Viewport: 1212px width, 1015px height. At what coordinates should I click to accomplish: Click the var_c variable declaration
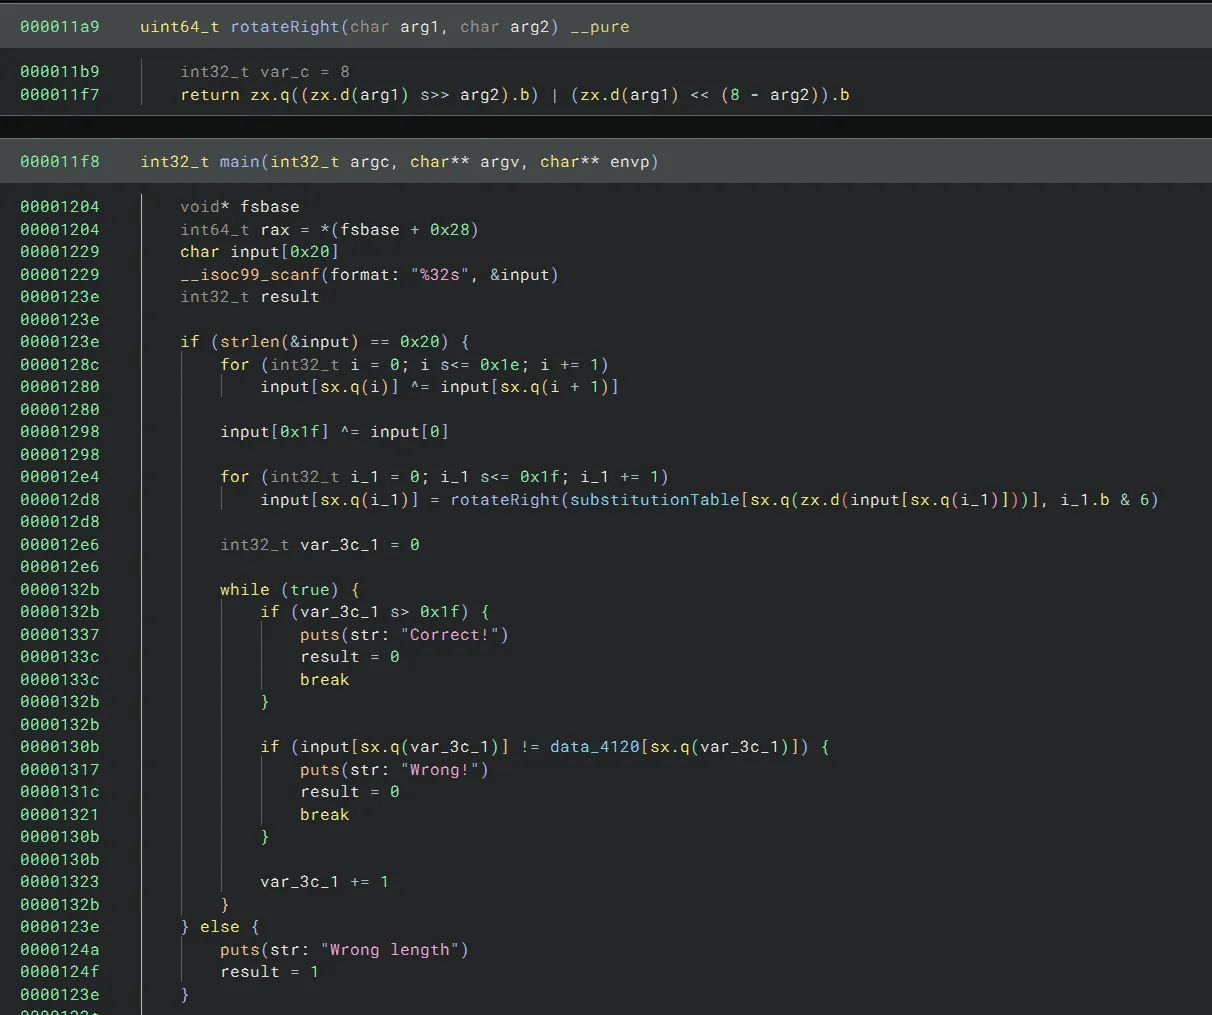click(x=285, y=72)
